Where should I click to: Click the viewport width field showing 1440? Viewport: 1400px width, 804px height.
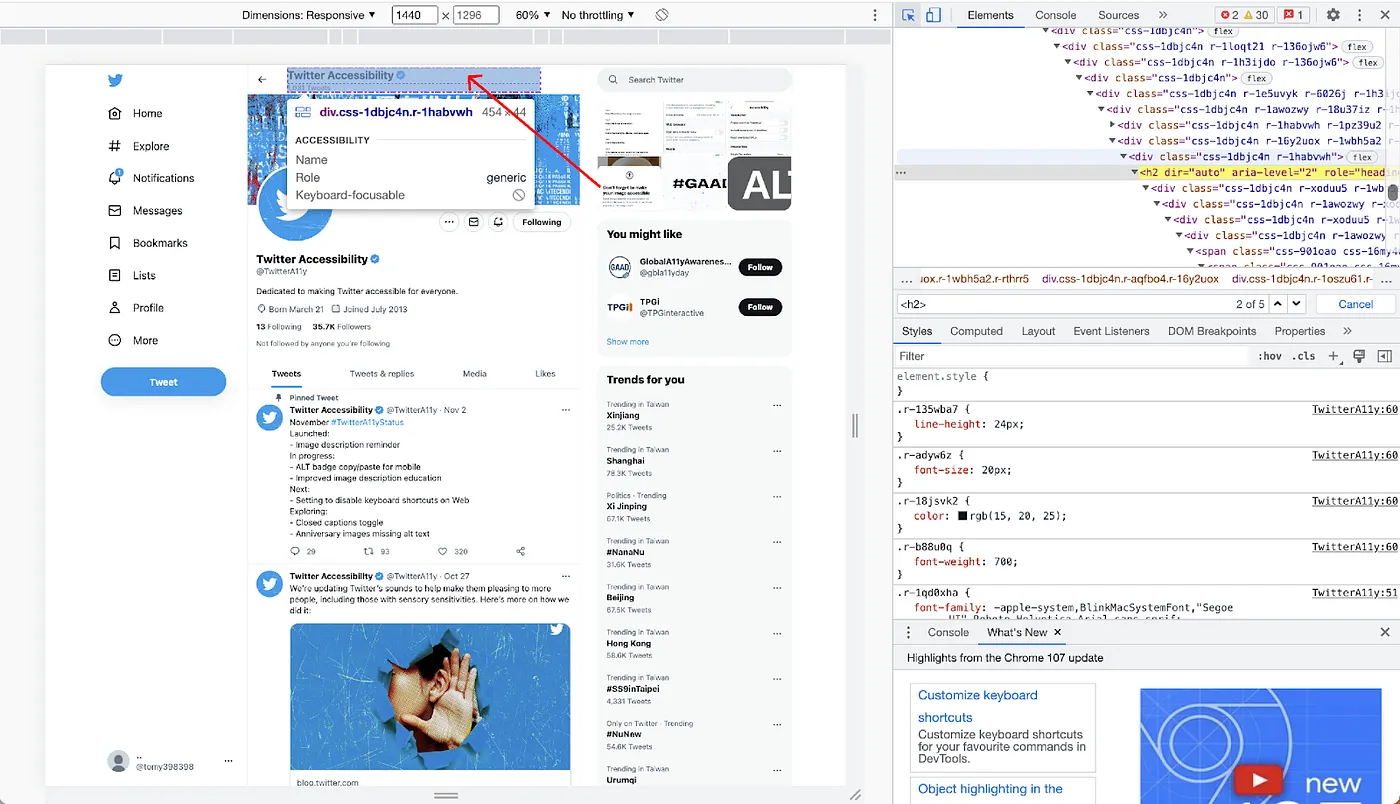(x=415, y=15)
